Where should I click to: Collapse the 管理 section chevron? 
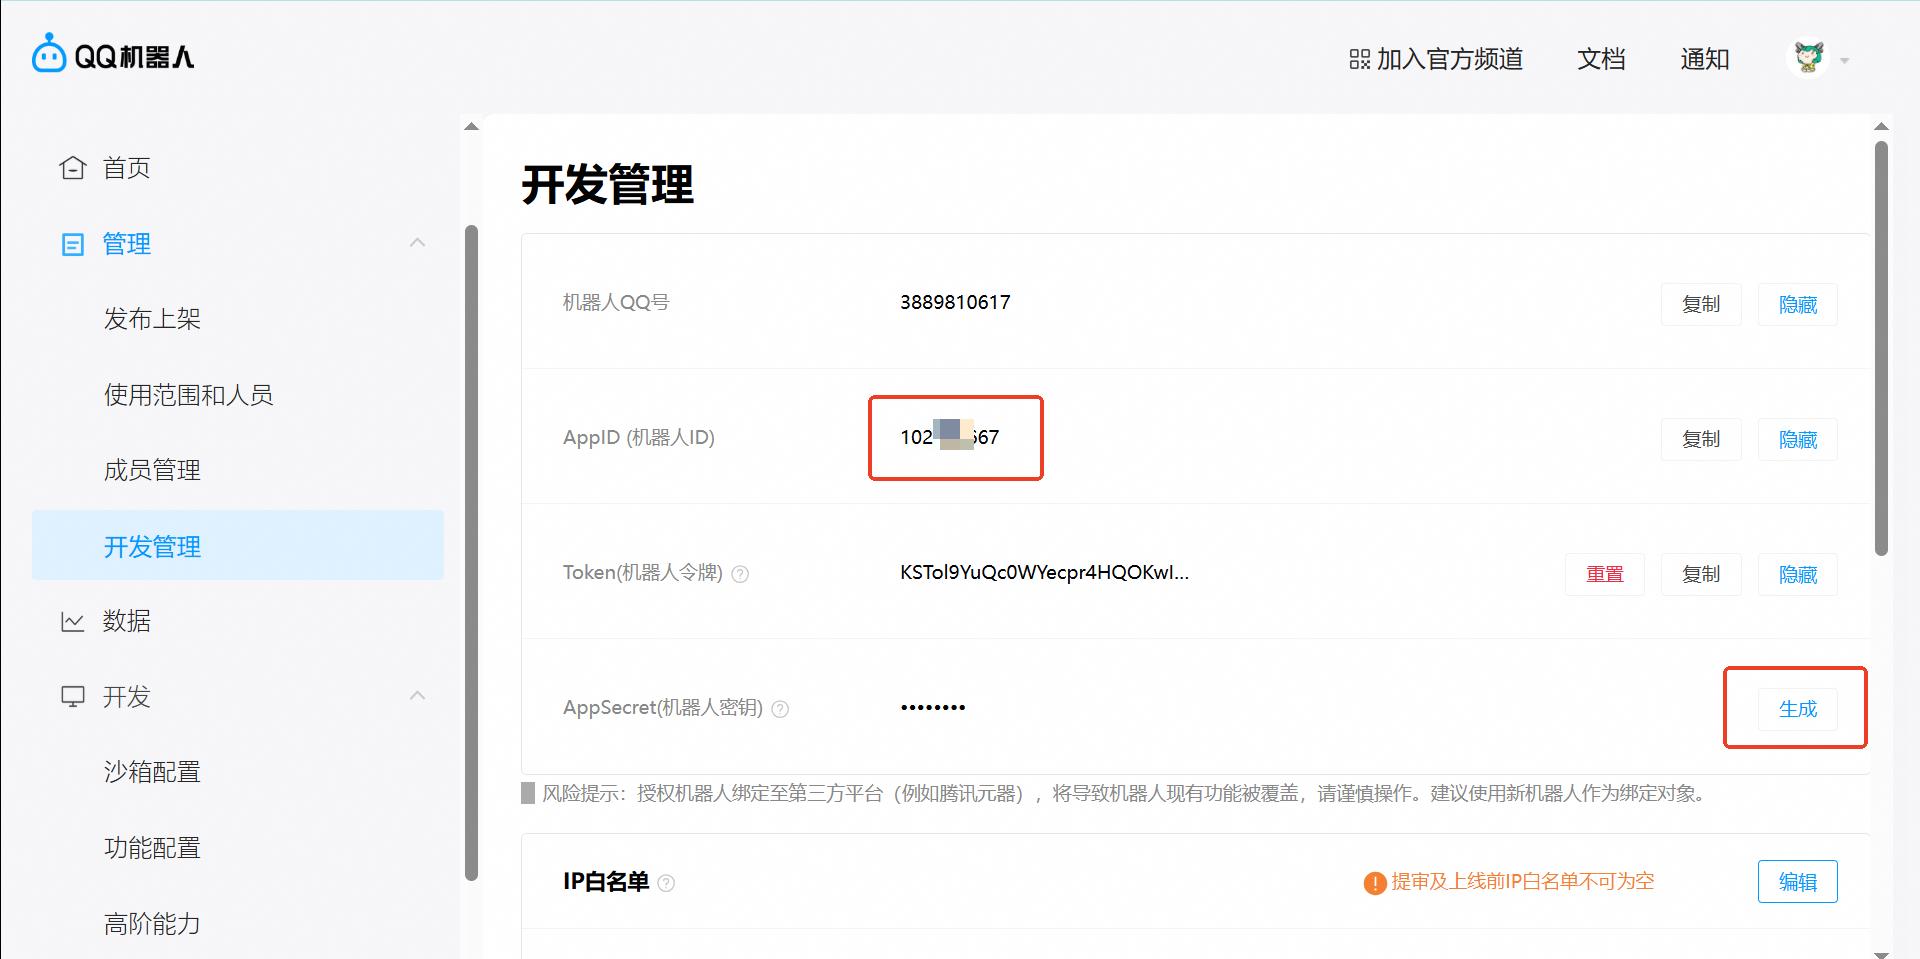417,244
